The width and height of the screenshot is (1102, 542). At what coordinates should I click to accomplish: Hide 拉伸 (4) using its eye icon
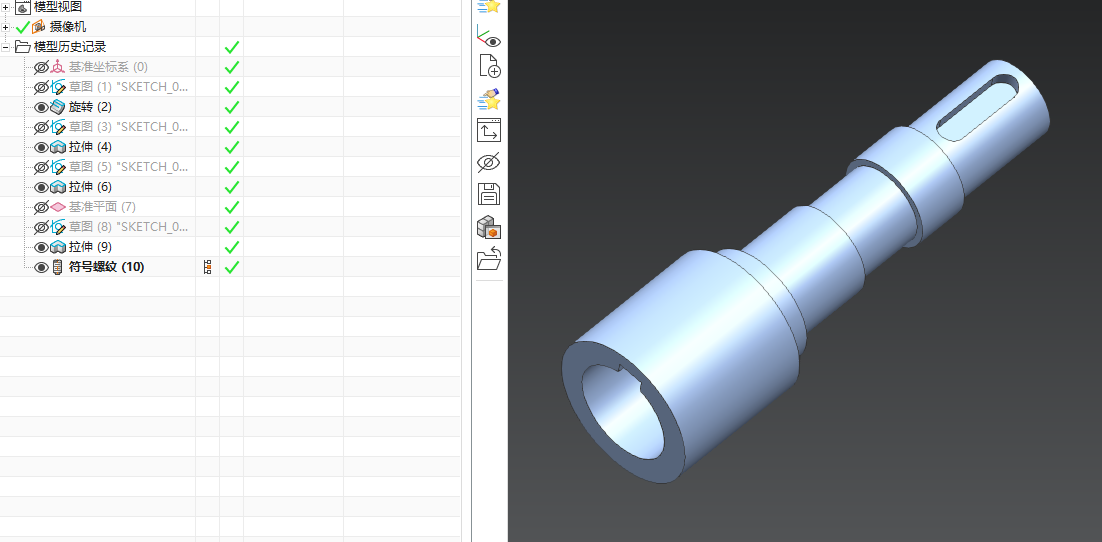[41, 148]
